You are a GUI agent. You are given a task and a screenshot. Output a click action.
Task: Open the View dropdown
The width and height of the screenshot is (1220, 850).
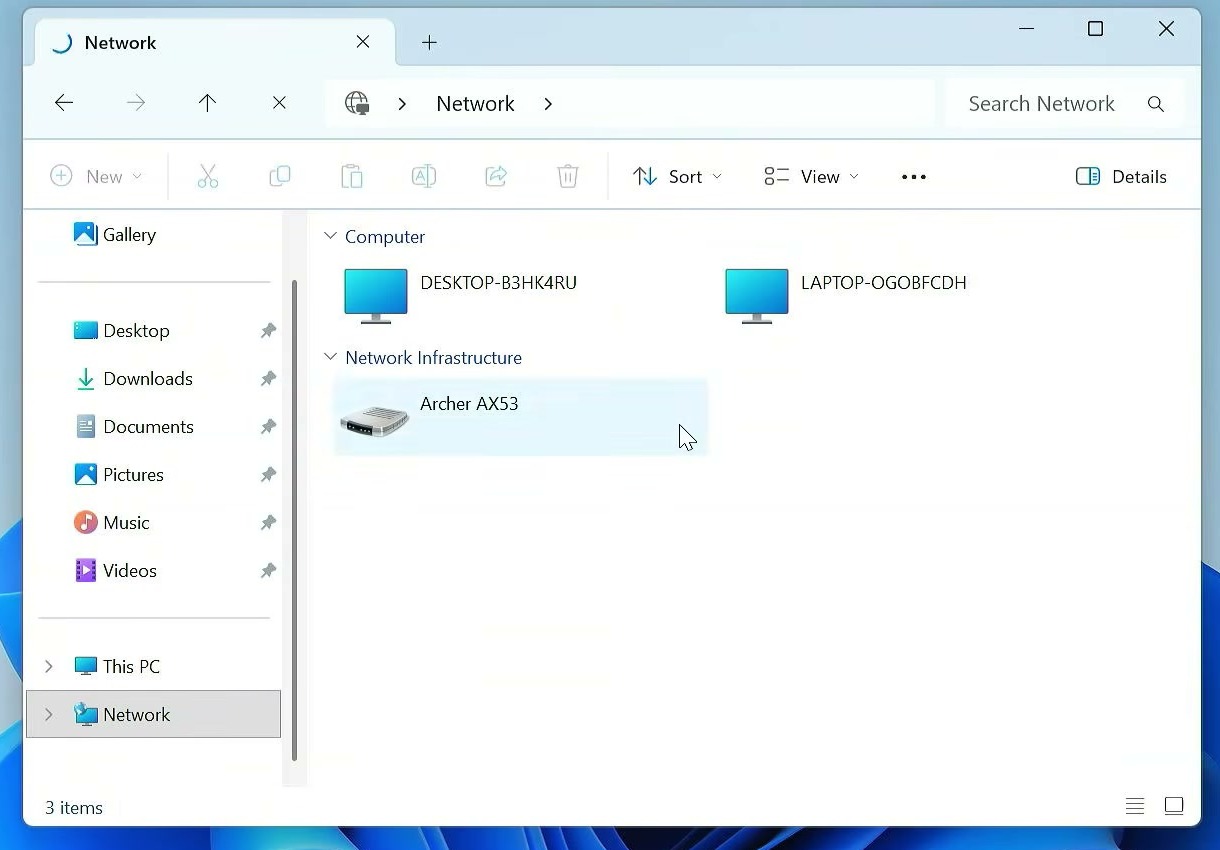point(811,177)
